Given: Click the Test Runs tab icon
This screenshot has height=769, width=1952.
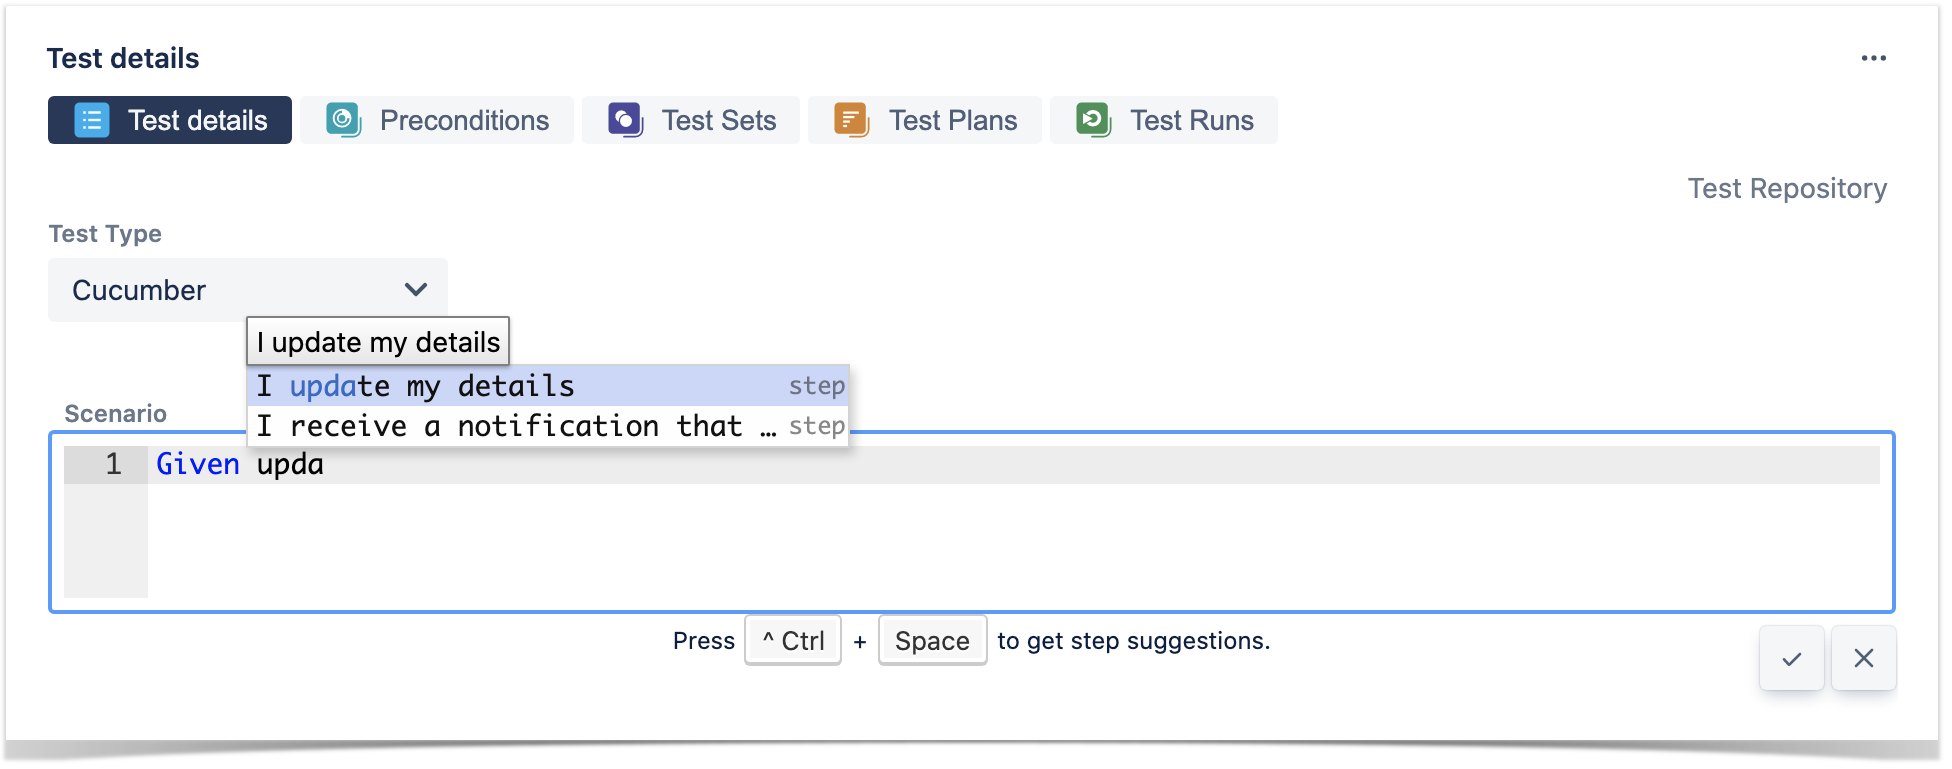Looking at the screenshot, I should point(1093,120).
